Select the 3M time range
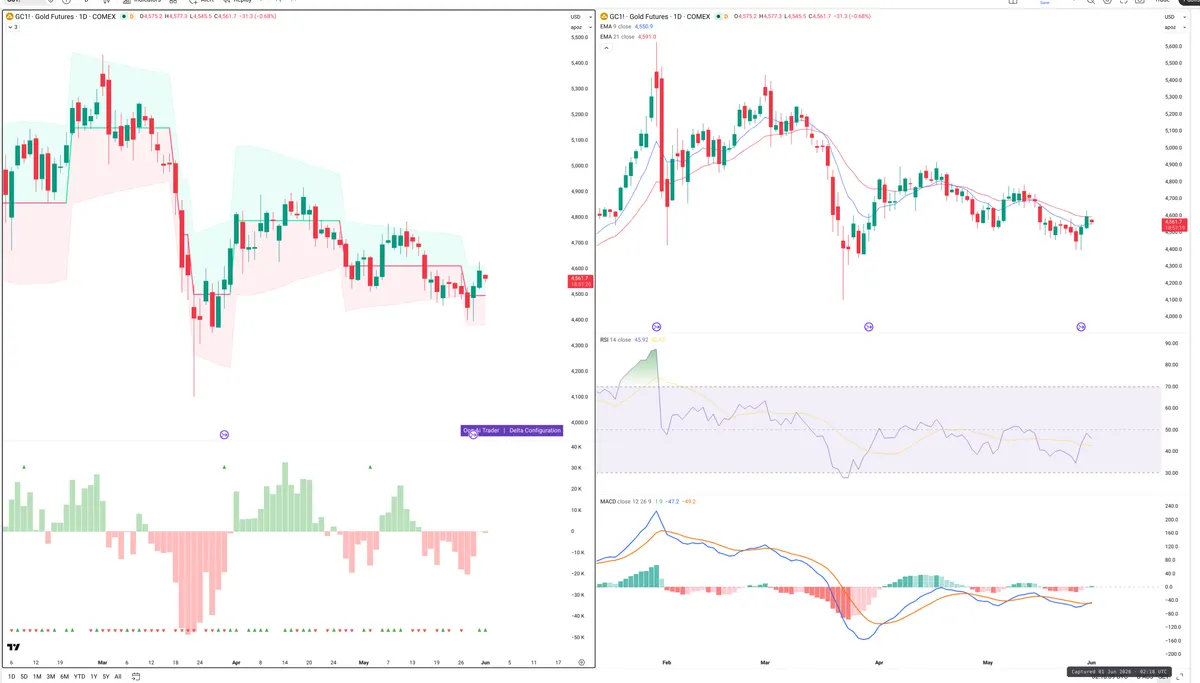 pos(51,677)
